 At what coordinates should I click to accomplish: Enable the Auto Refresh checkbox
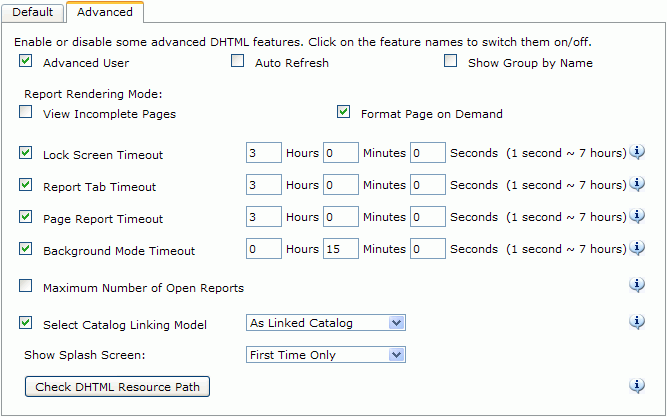(x=237, y=60)
